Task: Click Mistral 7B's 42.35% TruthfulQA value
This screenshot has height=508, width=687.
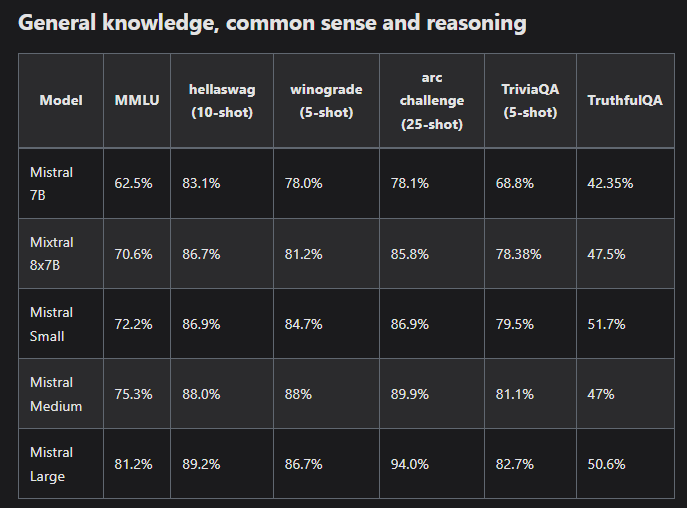Action: point(610,184)
